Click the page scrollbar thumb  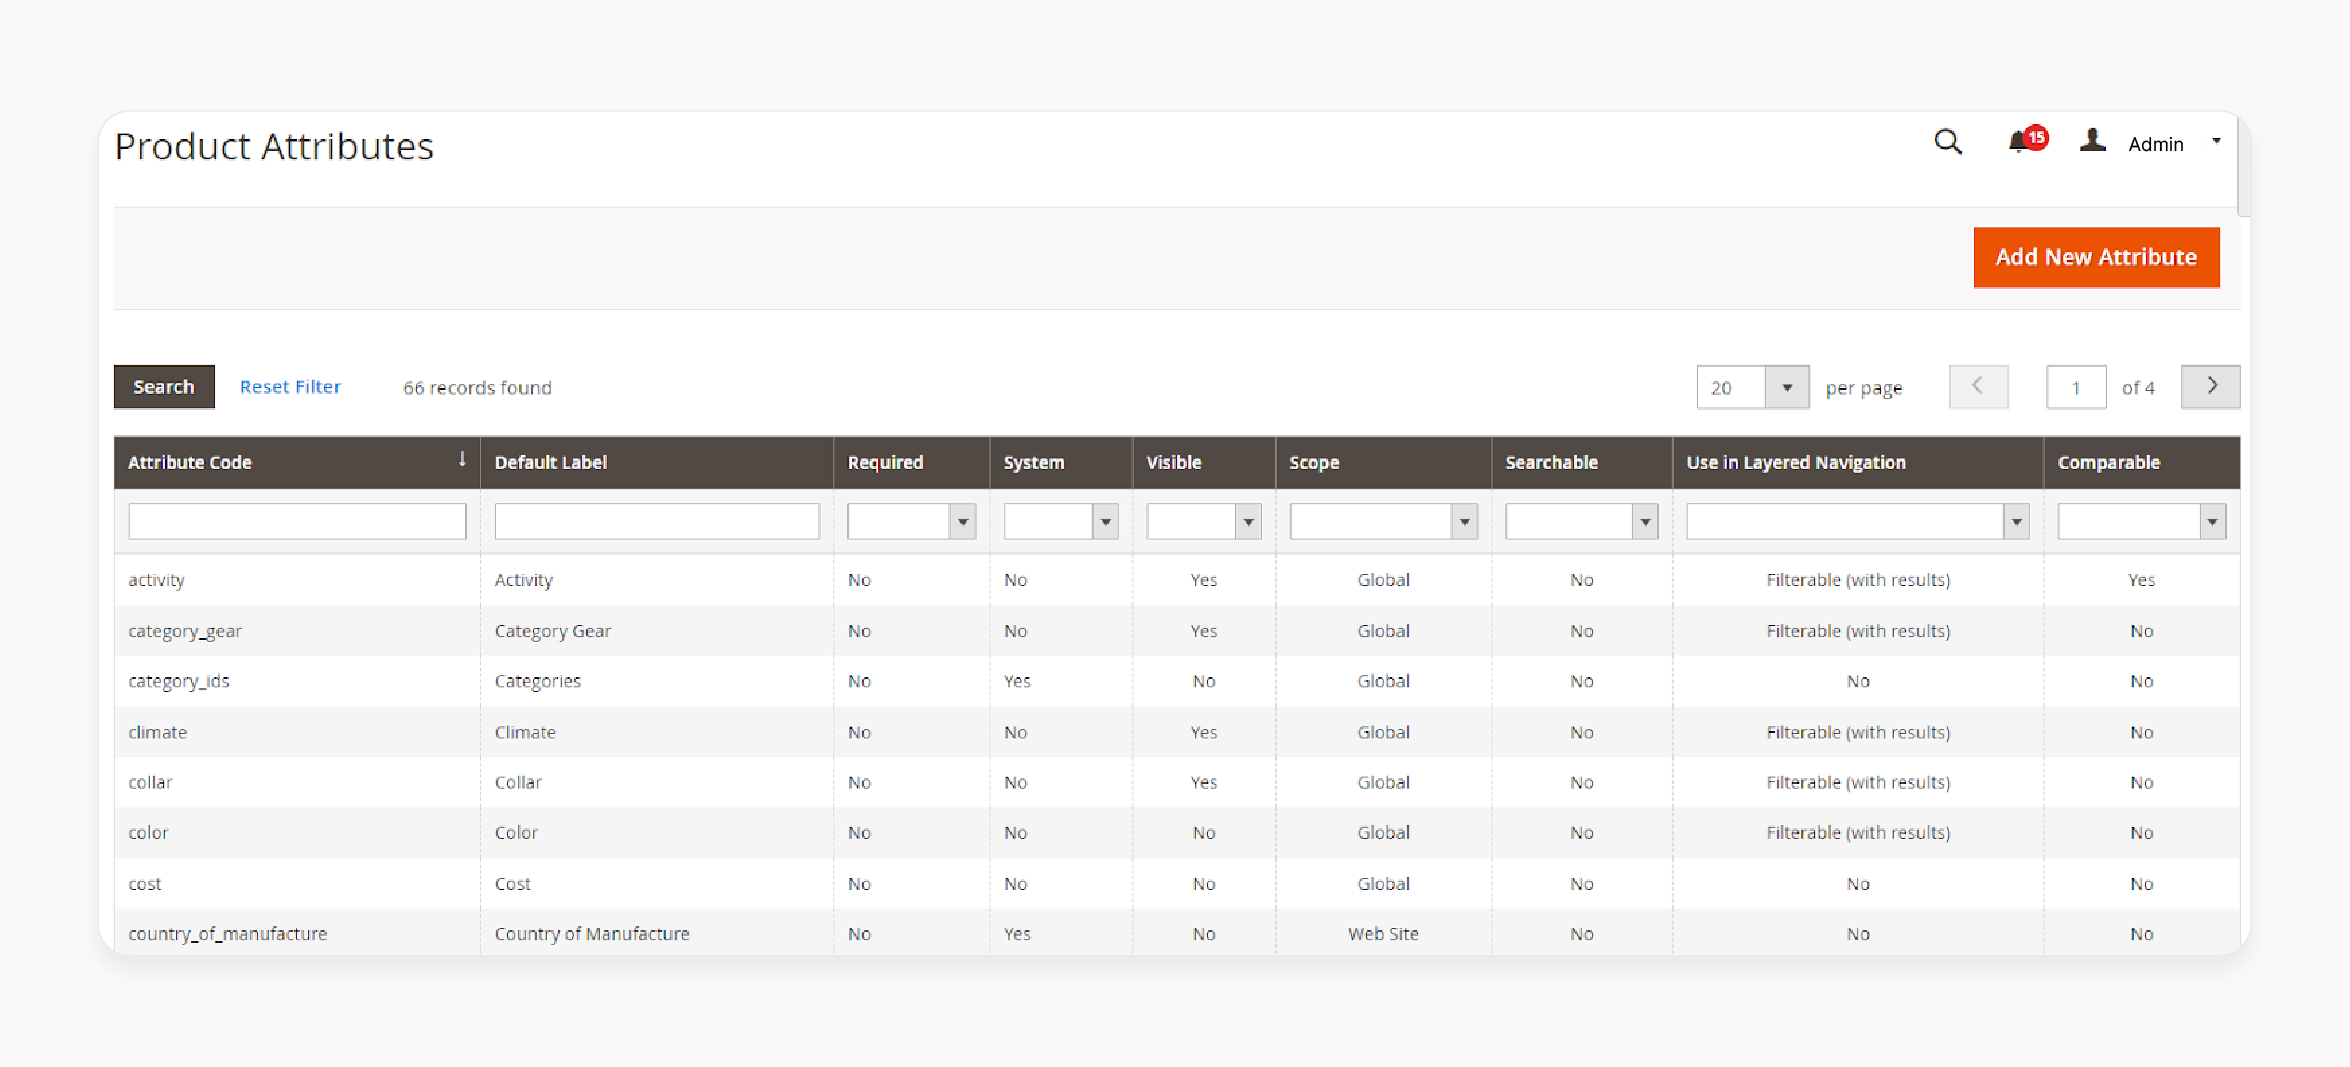pyautogui.click(x=2244, y=165)
